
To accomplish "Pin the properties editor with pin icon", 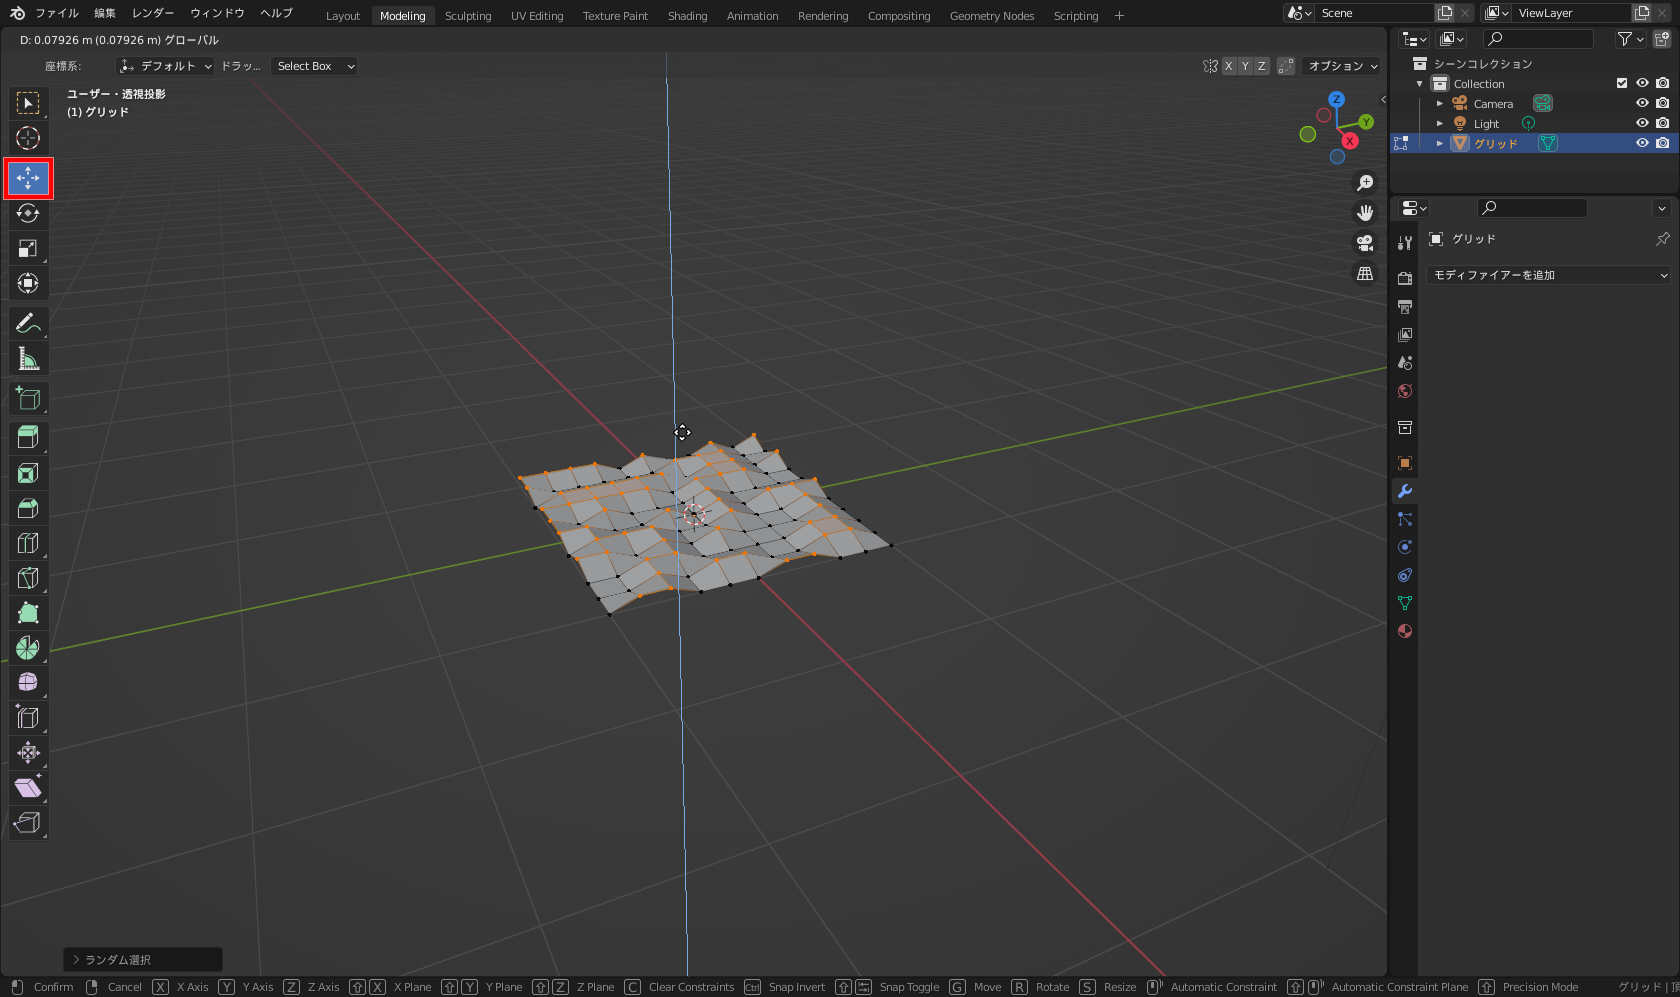I will [x=1663, y=239].
